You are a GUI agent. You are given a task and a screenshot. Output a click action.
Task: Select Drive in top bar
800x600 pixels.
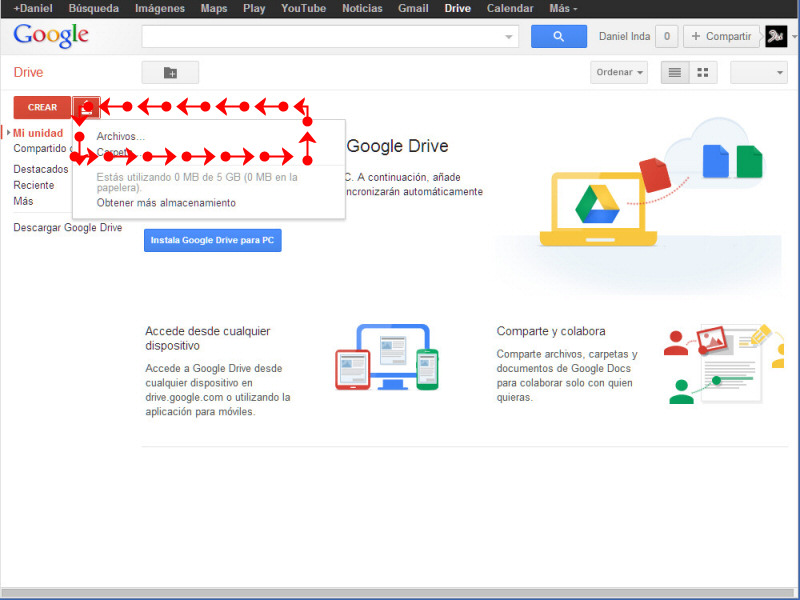coord(458,8)
